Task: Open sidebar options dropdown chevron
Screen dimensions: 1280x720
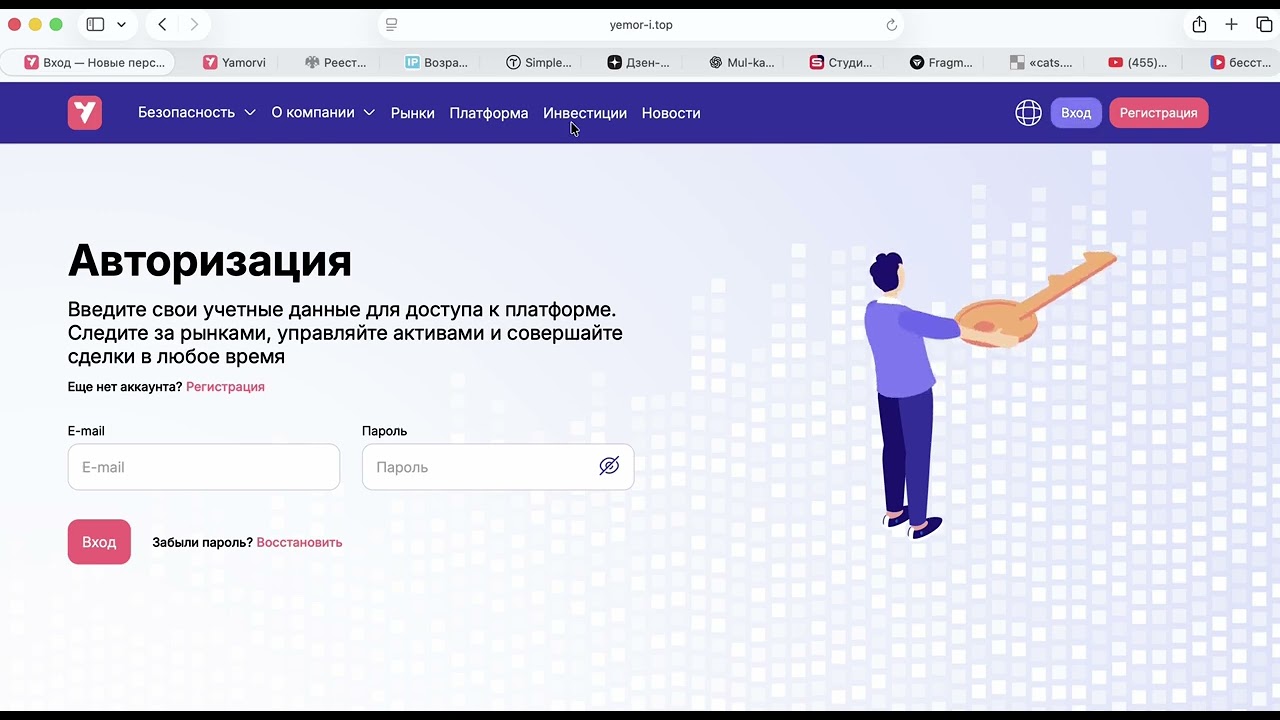Action: 121,24
